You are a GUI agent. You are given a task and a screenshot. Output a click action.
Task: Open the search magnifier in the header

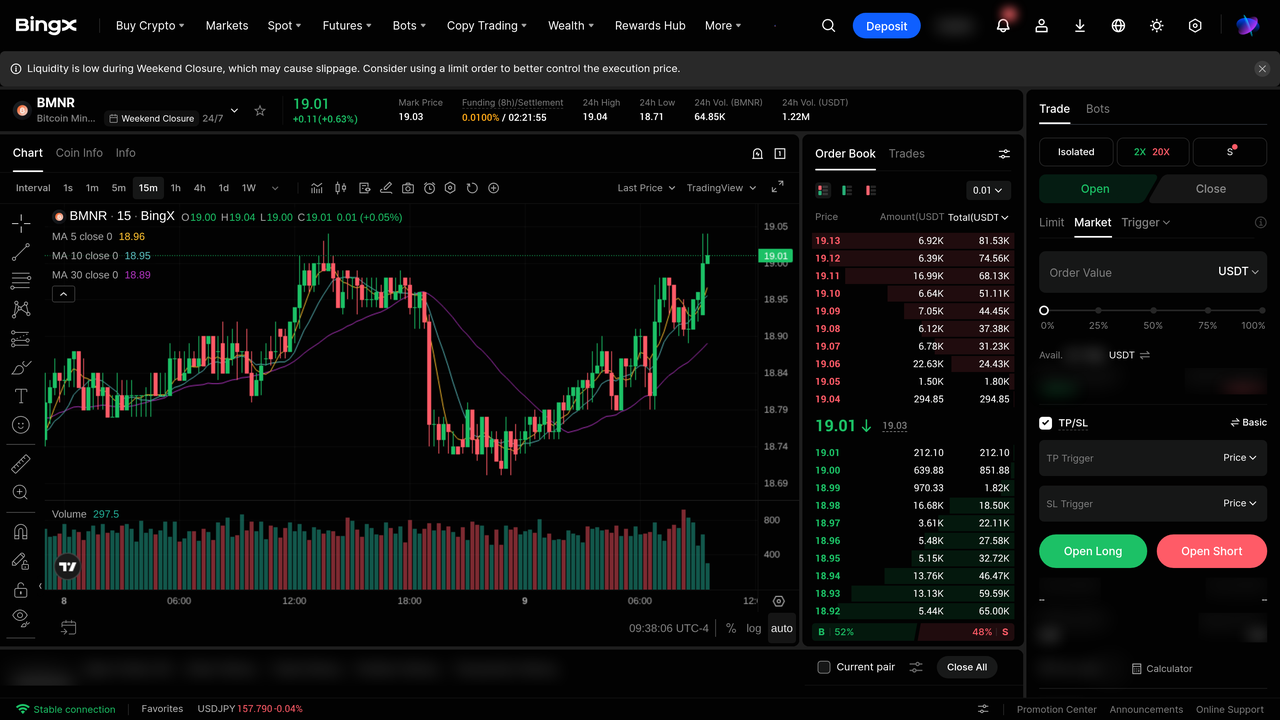pyautogui.click(x=828, y=26)
